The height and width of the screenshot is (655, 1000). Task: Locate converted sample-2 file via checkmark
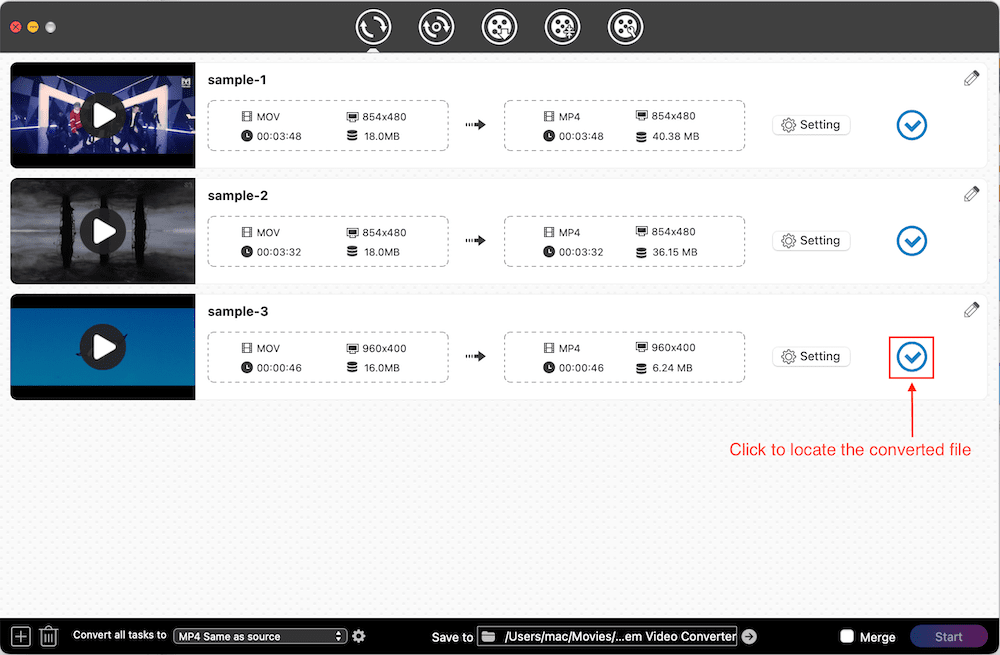coord(912,241)
